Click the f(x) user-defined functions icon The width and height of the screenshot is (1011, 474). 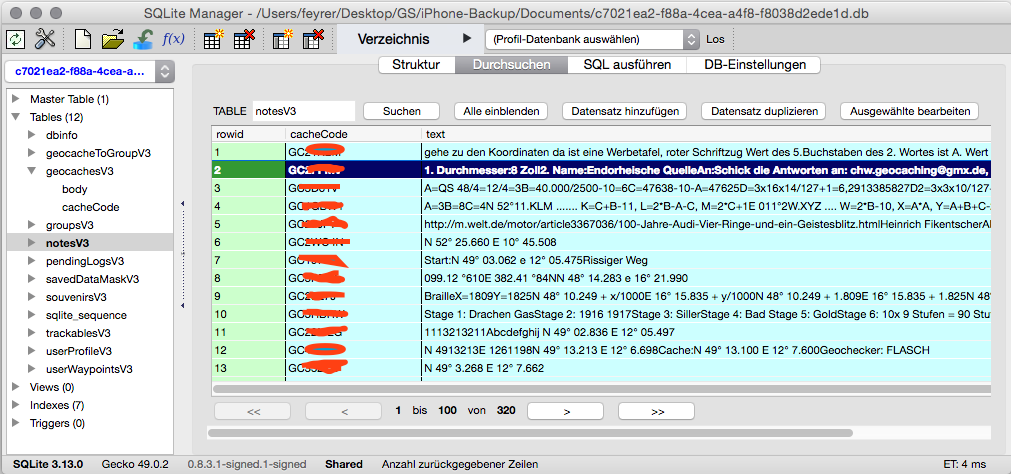click(x=173, y=39)
